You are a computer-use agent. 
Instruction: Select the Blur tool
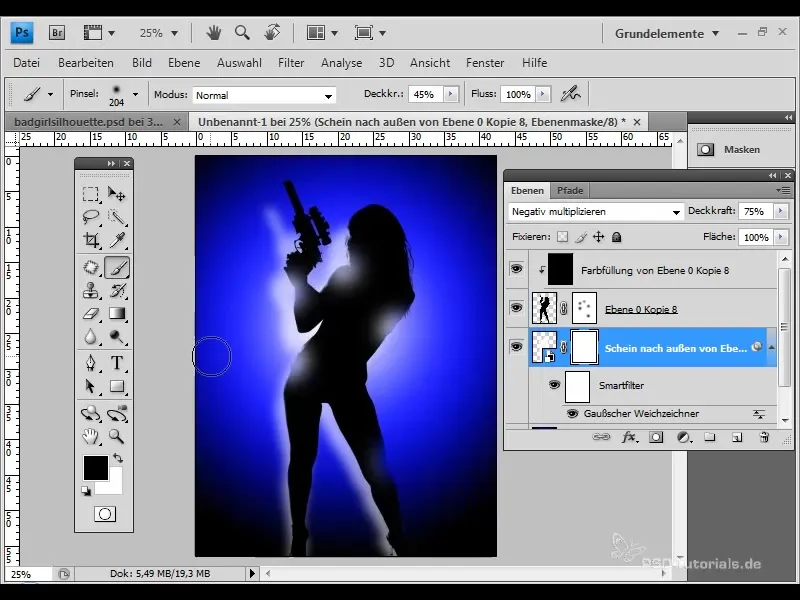coord(91,336)
